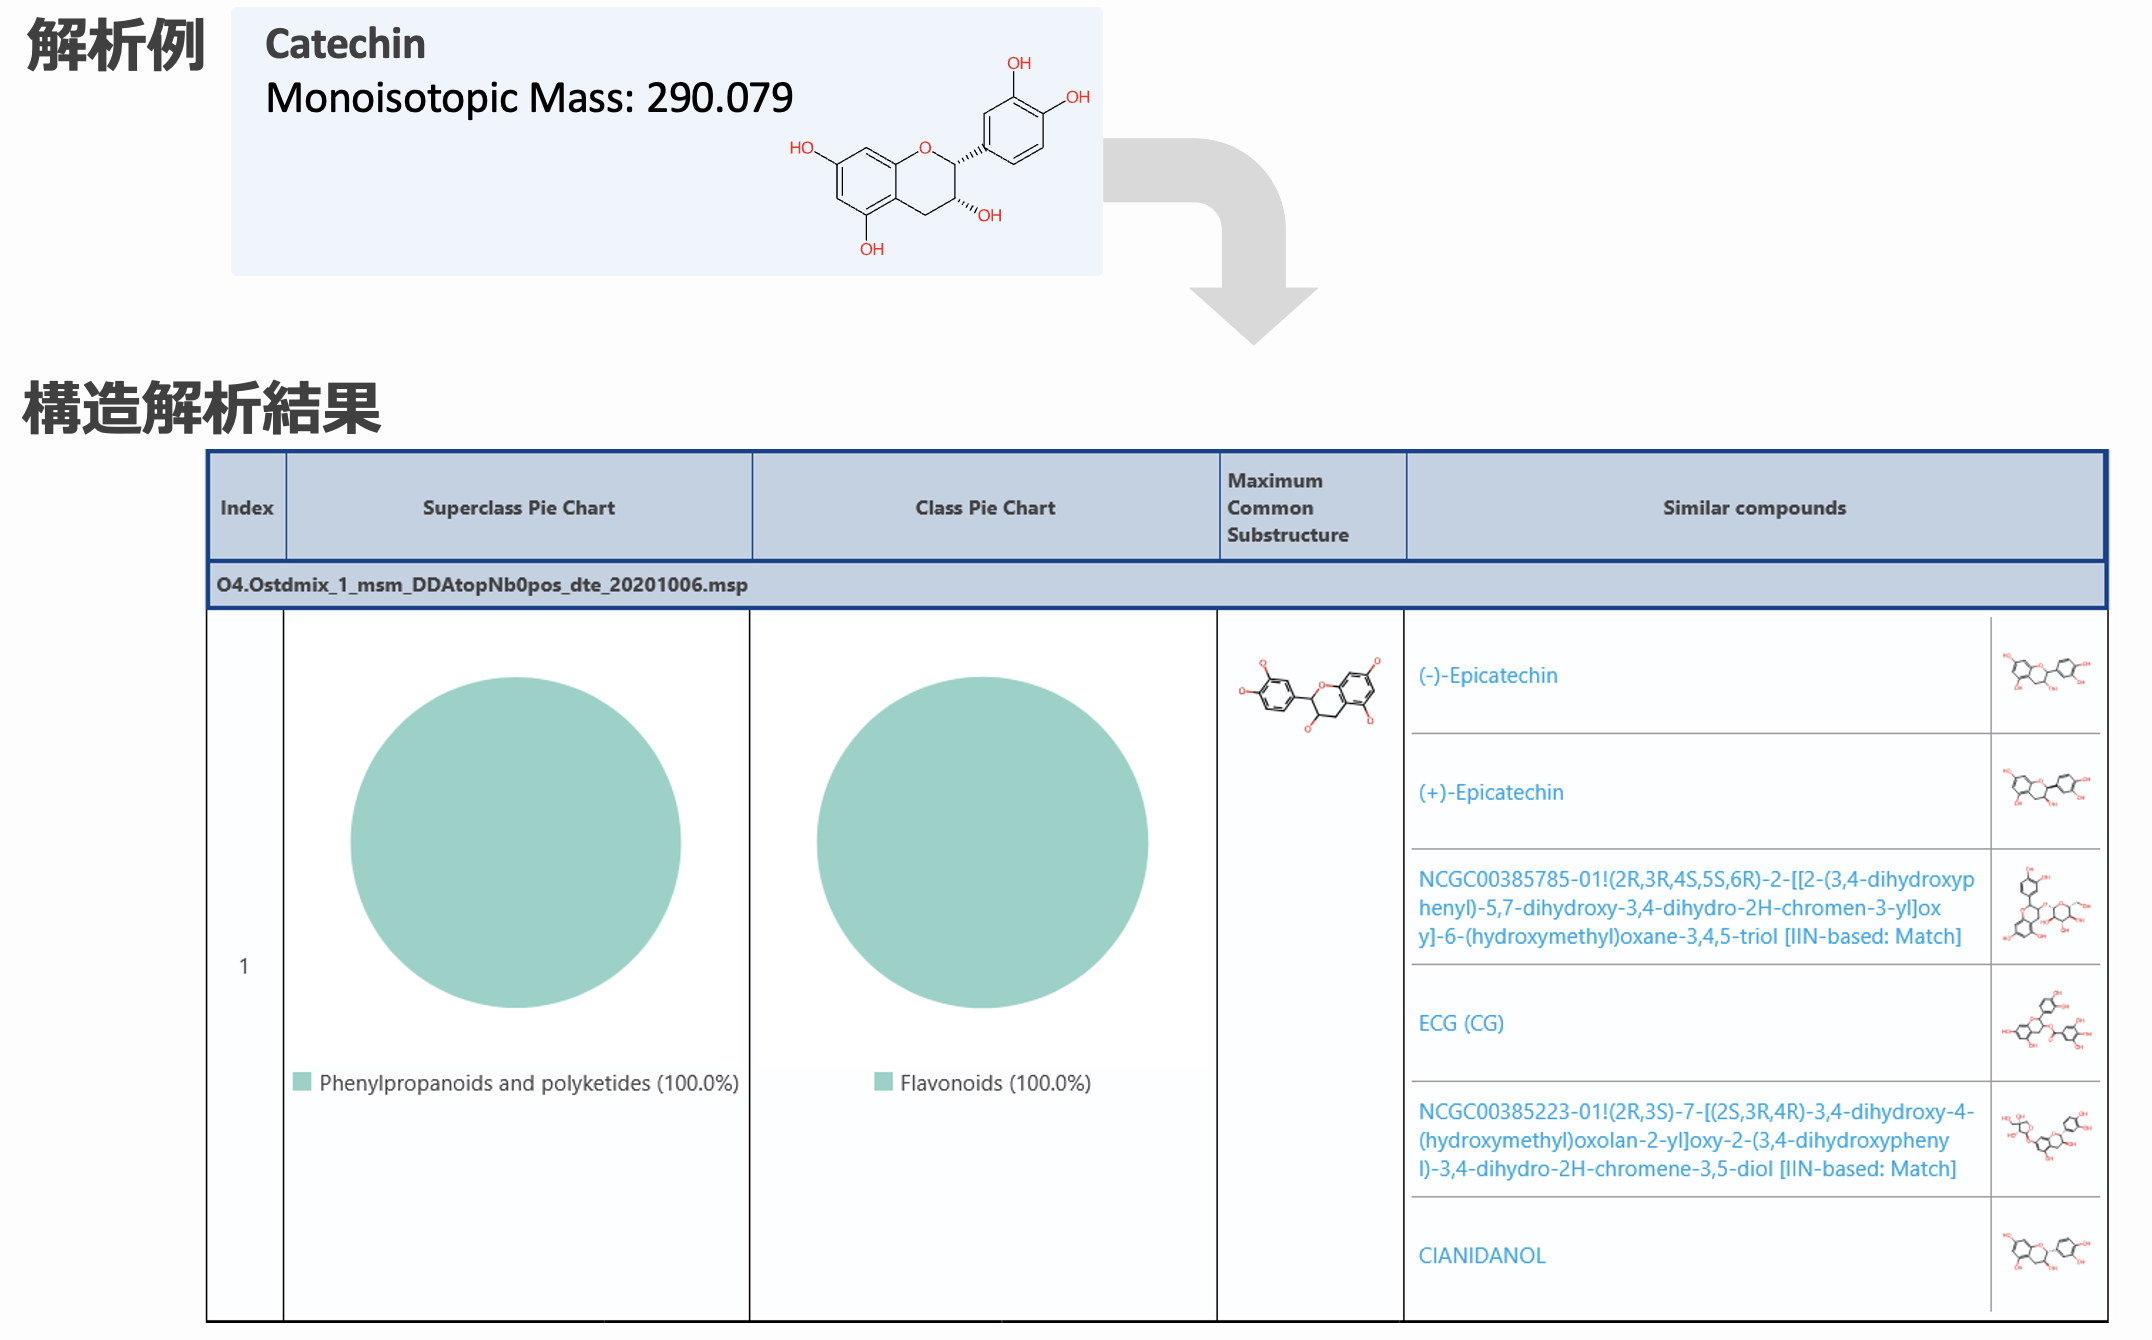Viewport: 2152px width, 1340px height.
Task: Click the Similar compounds column header
Action: 1754,508
